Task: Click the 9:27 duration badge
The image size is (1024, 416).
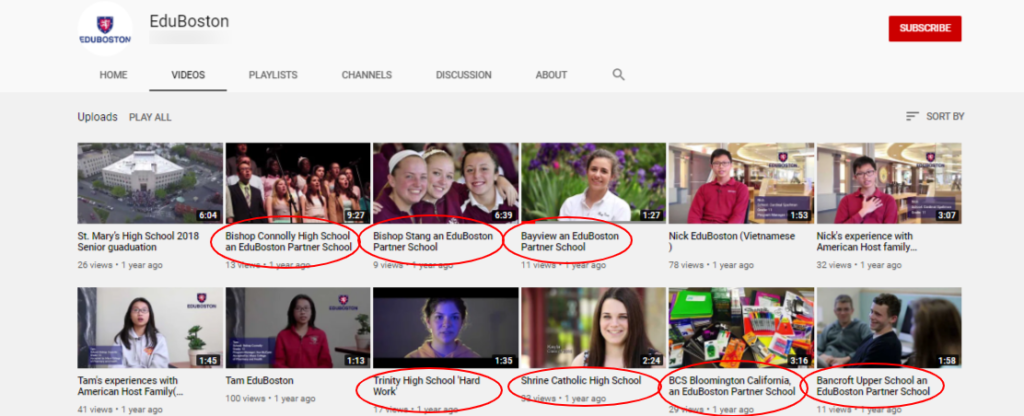Action: [357, 216]
